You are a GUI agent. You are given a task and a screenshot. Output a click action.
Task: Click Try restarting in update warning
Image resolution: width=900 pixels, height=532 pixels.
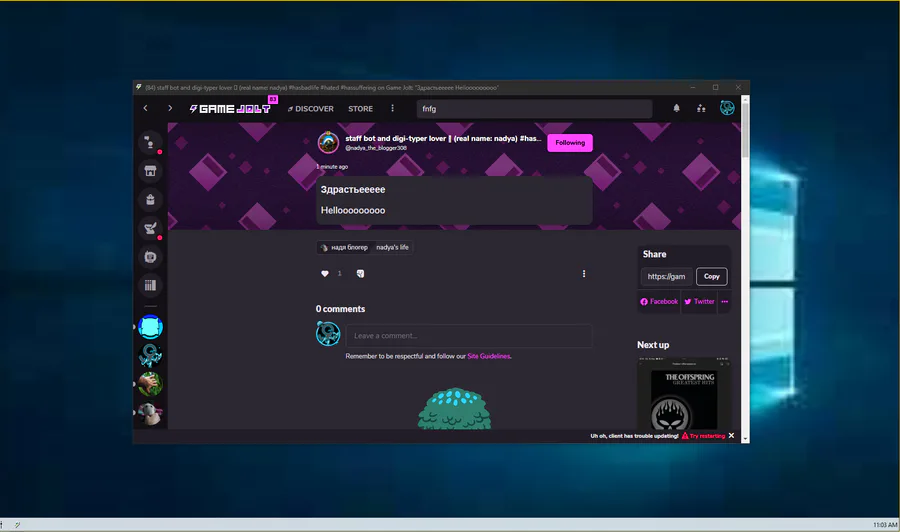[703, 436]
